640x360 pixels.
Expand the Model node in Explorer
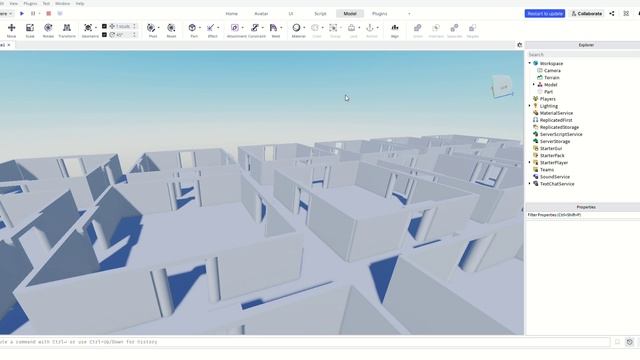[534, 84]
